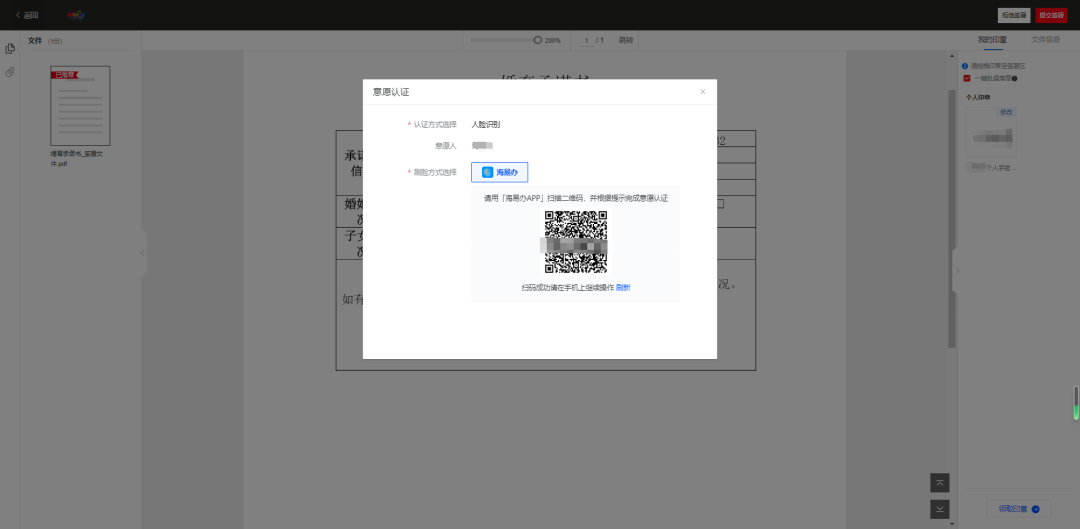The height and width of the screenshot is (529, 1080).
Task: Adjust the zoom slider handle at 200%
Action: click(x=538, y=40)
